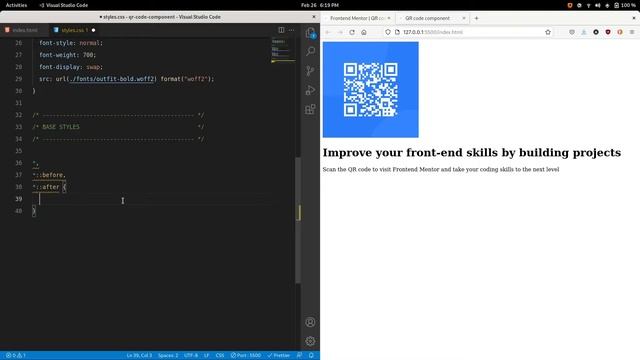
Task: Open the orange extension icon in Firefox toolbar
Action: click(620, 32)
